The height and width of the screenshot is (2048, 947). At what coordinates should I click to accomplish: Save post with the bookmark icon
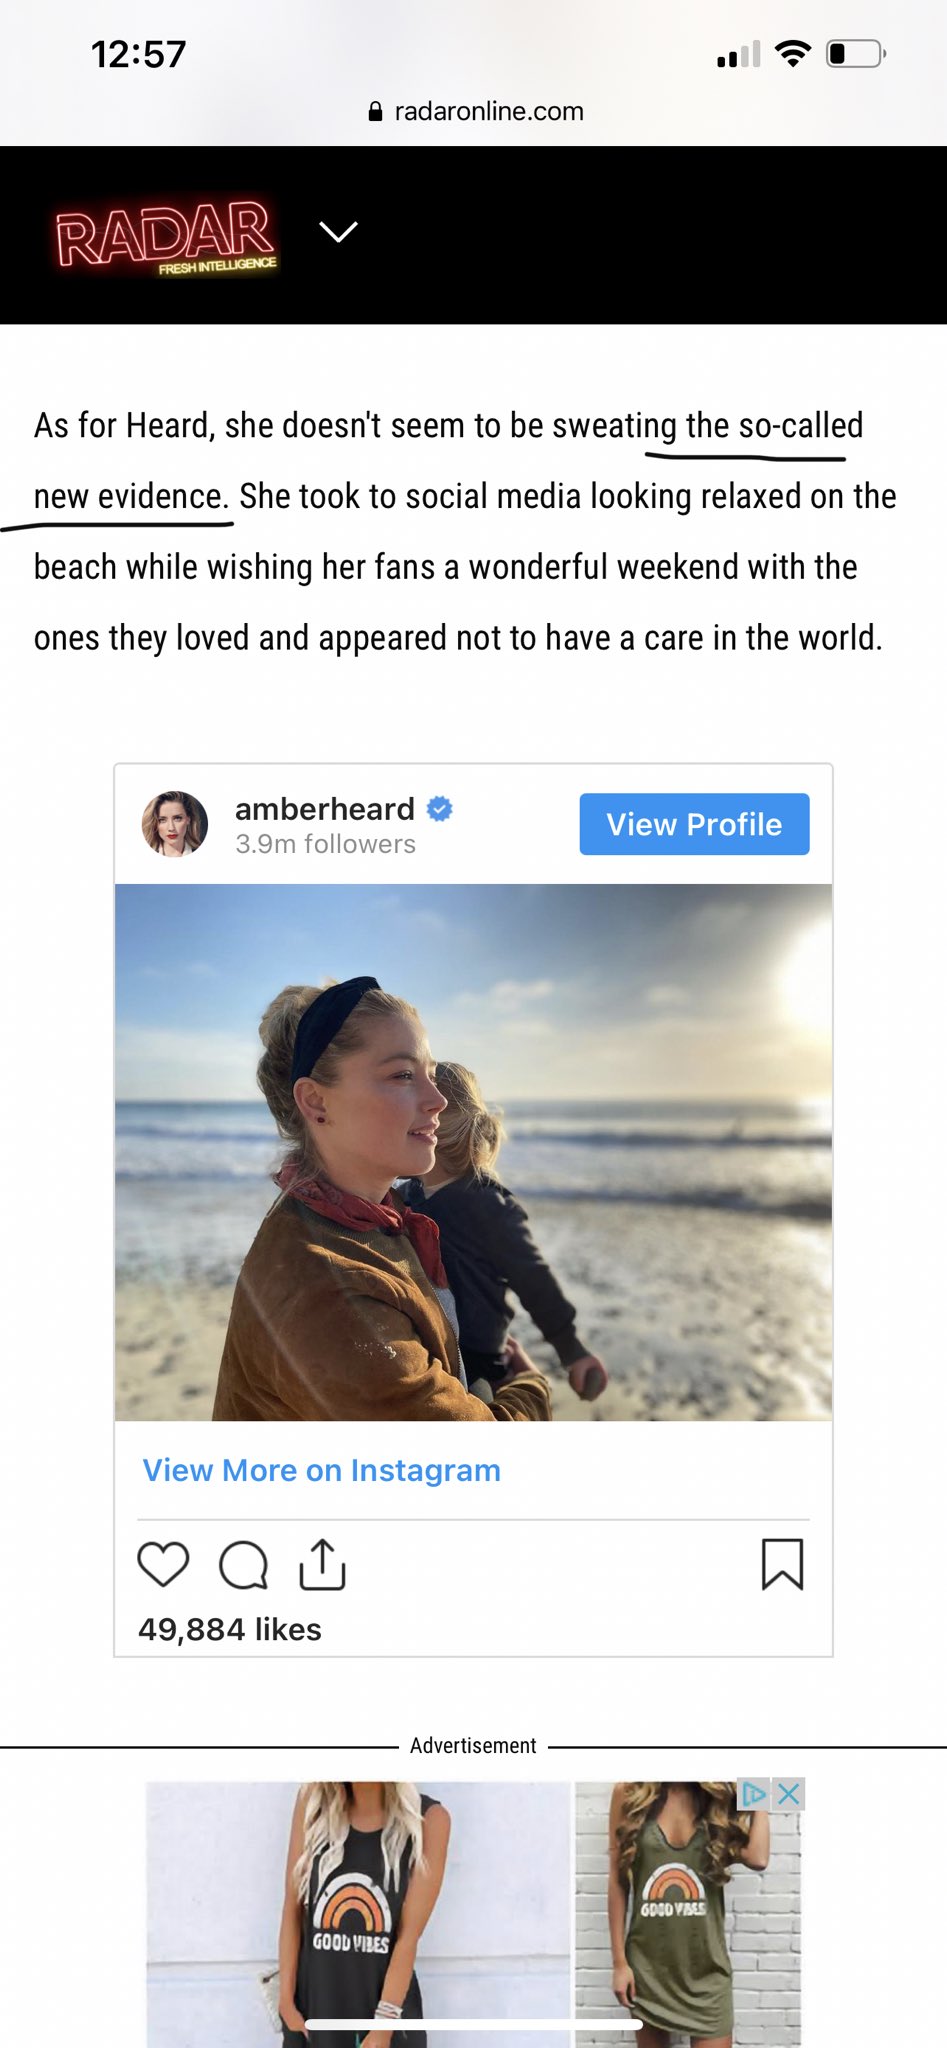coord(782,1564)
